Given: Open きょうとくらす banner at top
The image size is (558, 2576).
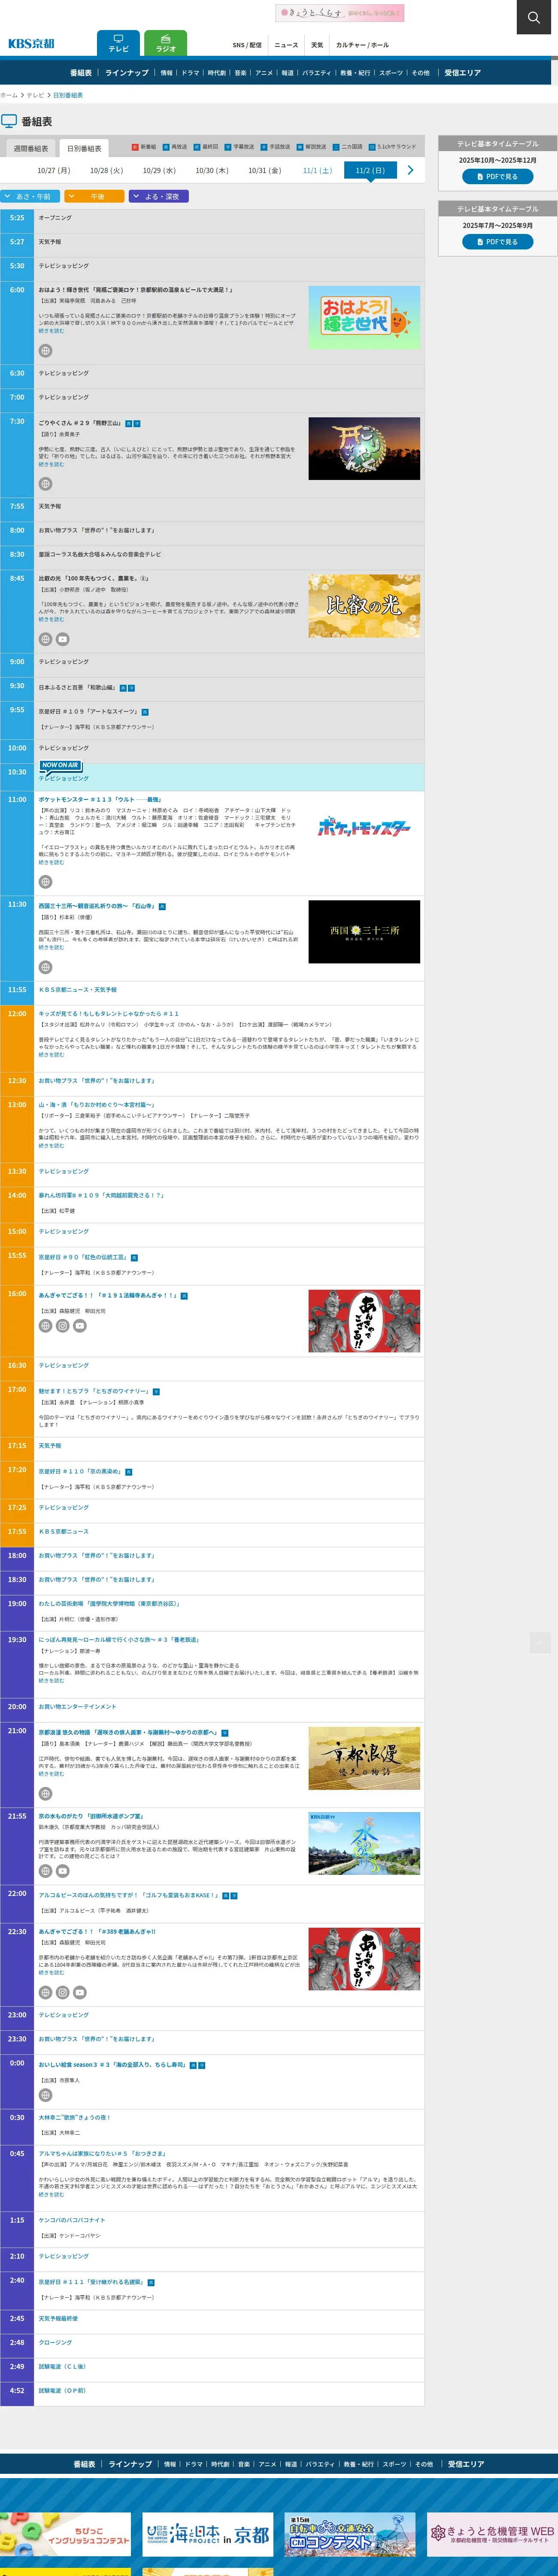Looking at the screenshot, I should 340,13.
